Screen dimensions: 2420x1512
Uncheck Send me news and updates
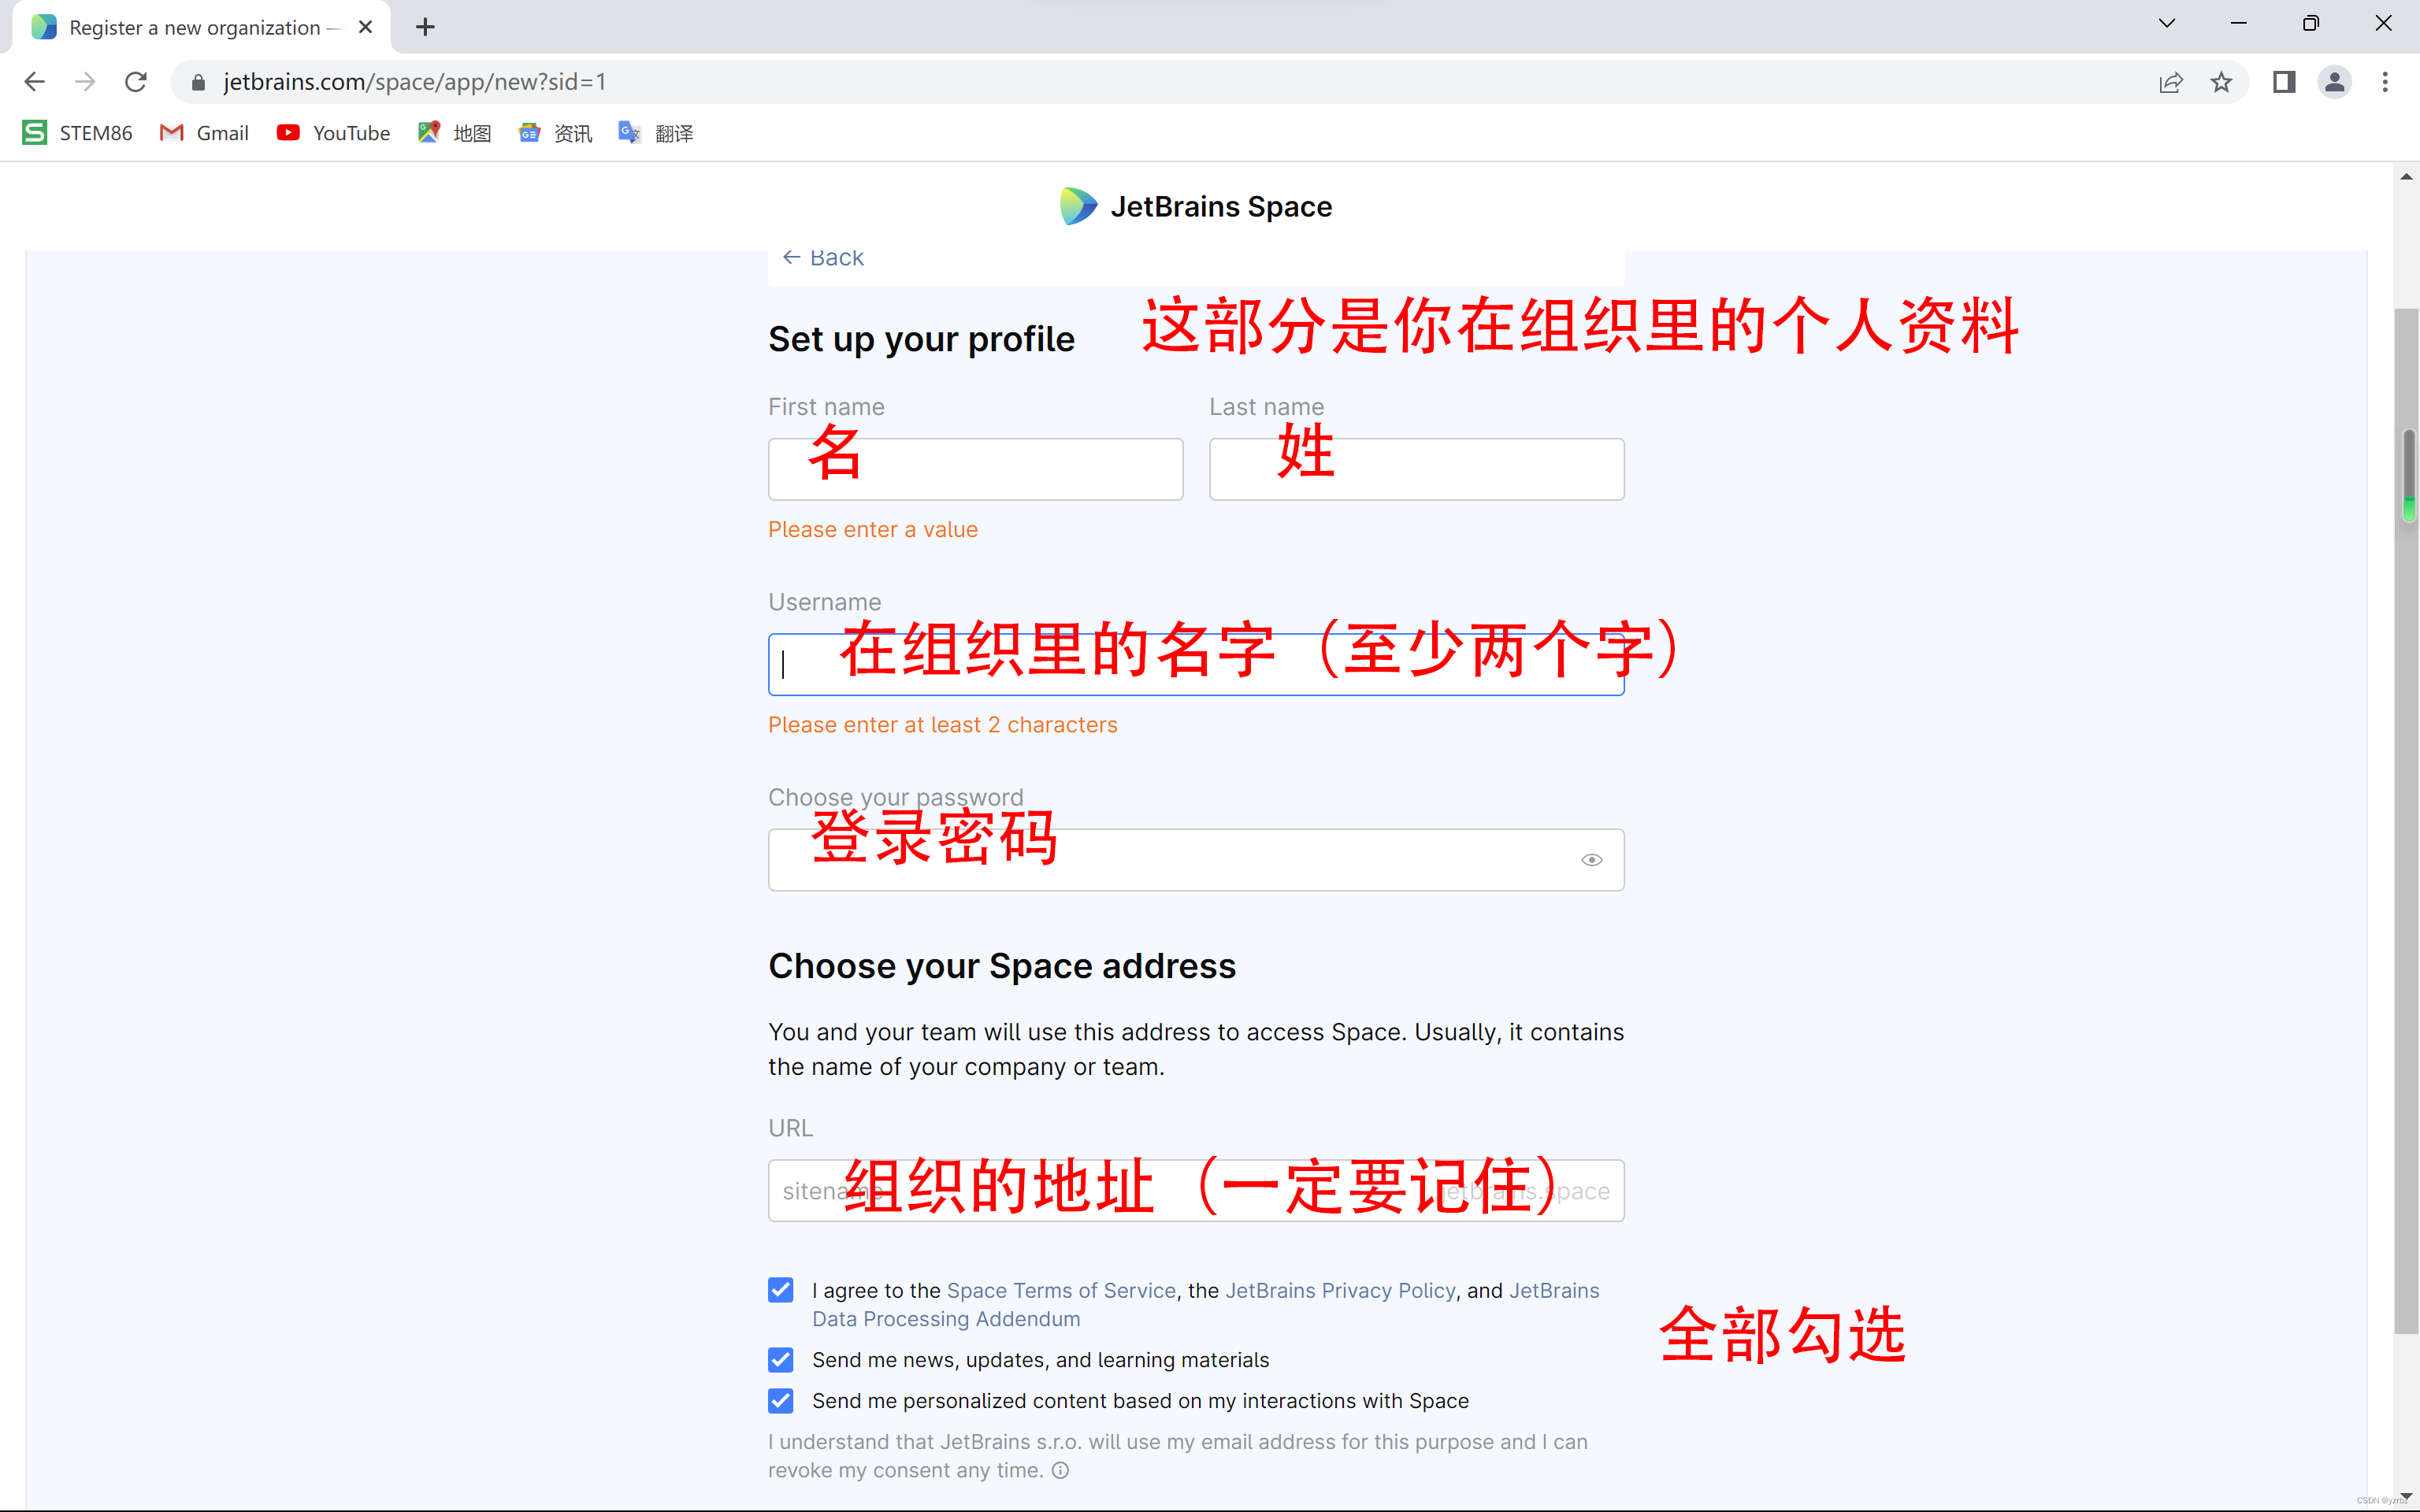pyautogui.click(x=781, y=1360)
